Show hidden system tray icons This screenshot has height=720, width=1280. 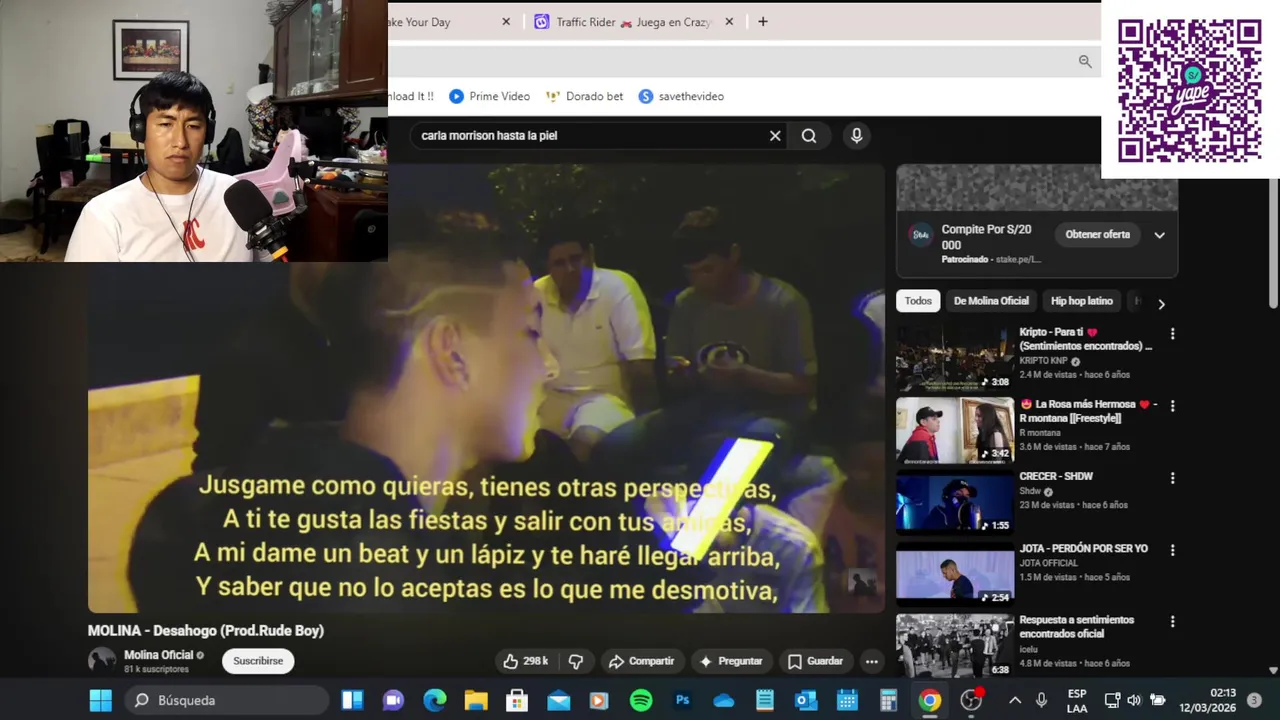click(1015, 700)
